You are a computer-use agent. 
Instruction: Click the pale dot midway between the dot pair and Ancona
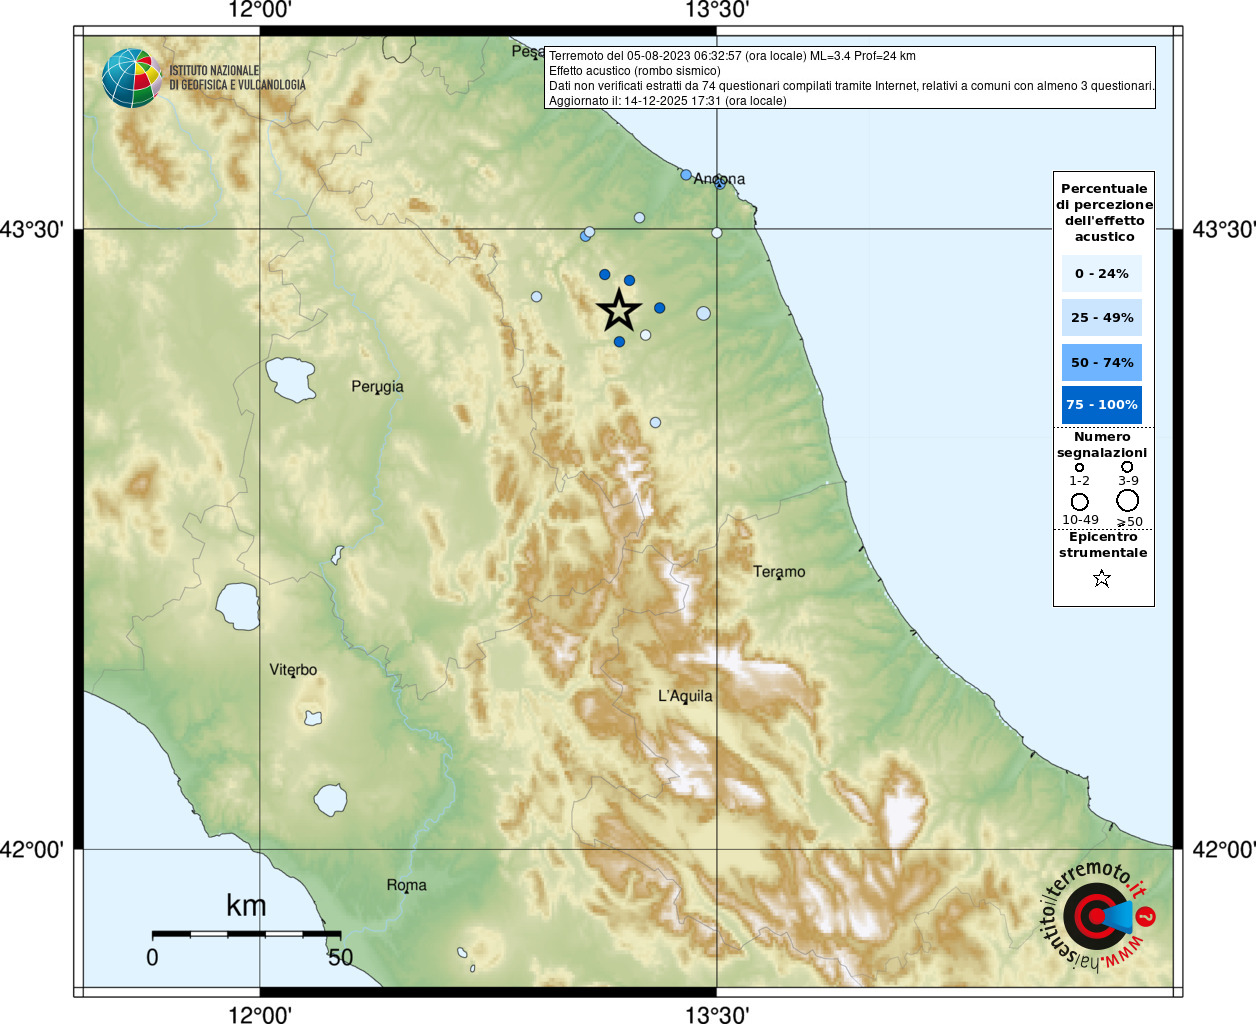tap(639, 217)
